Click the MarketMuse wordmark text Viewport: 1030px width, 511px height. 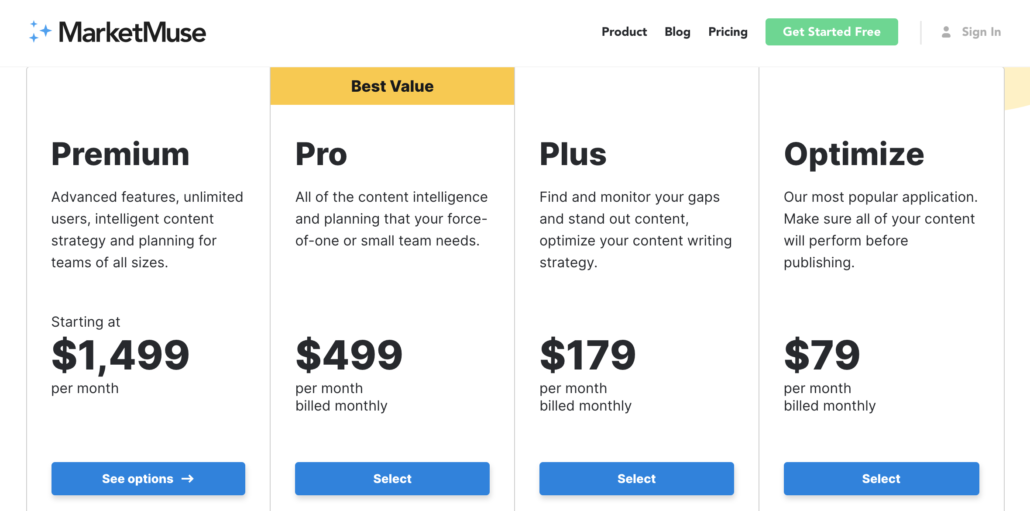tap(132, 32)
